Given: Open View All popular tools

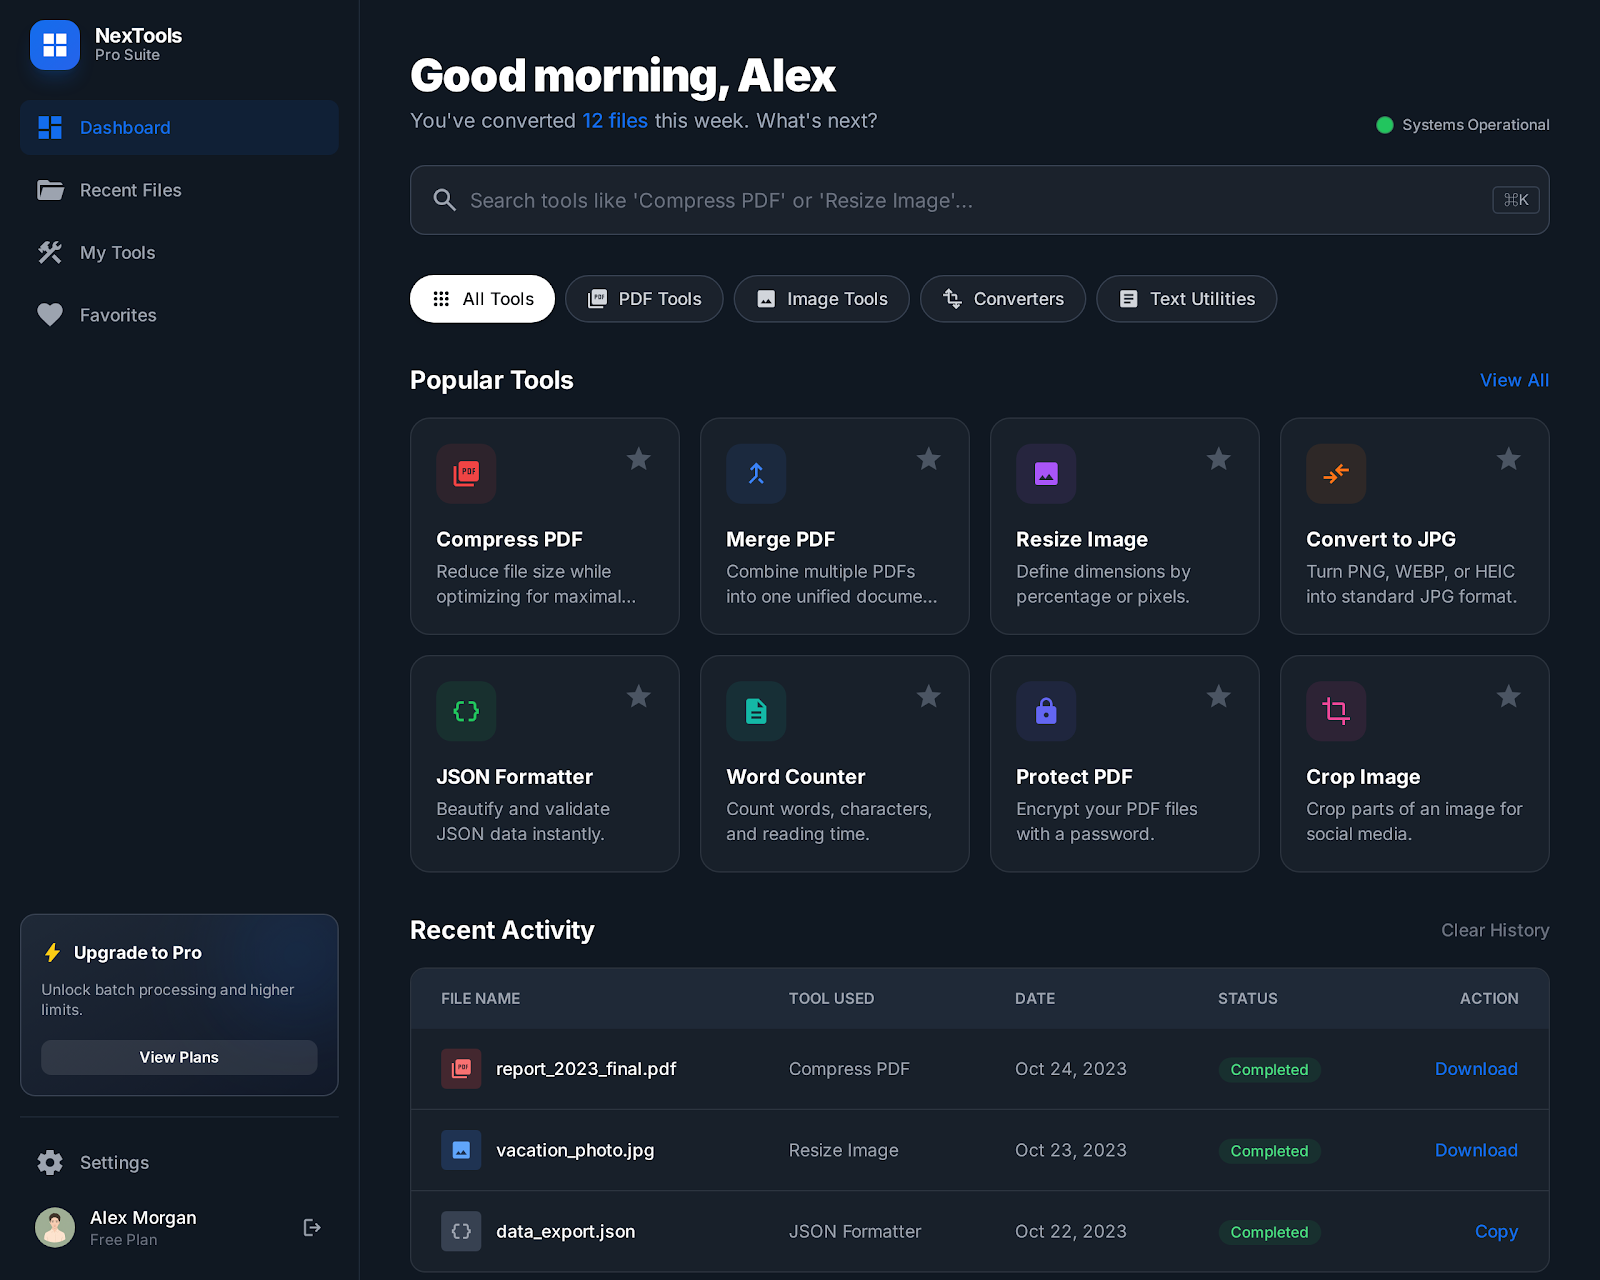Looking at the screenshot, I should tap(1513, 380).
